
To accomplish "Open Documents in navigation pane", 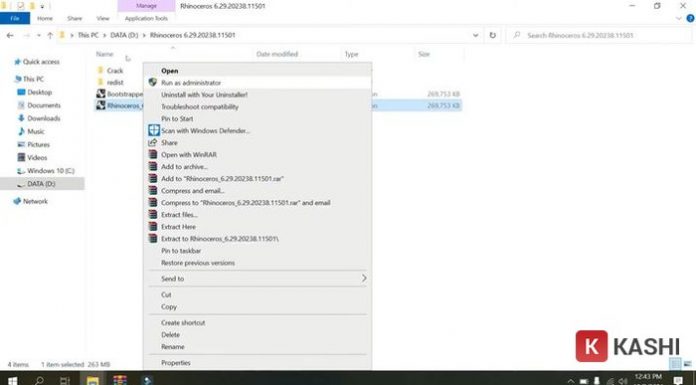I will point(44,105).
